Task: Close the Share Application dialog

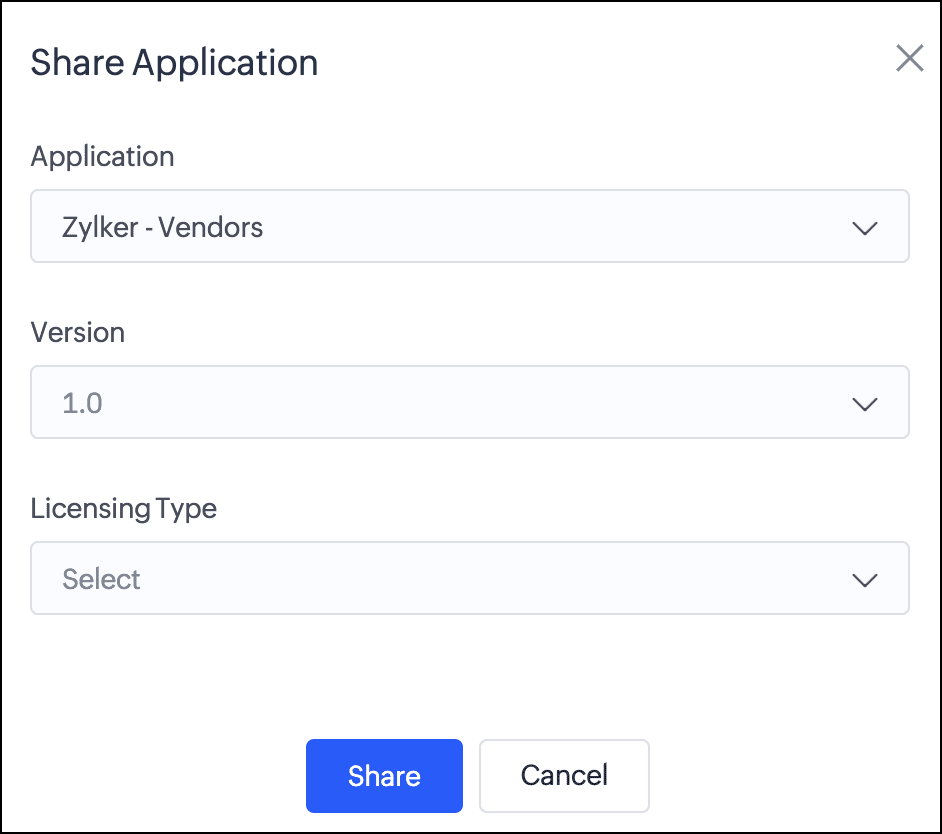Action: click(909, 59)
